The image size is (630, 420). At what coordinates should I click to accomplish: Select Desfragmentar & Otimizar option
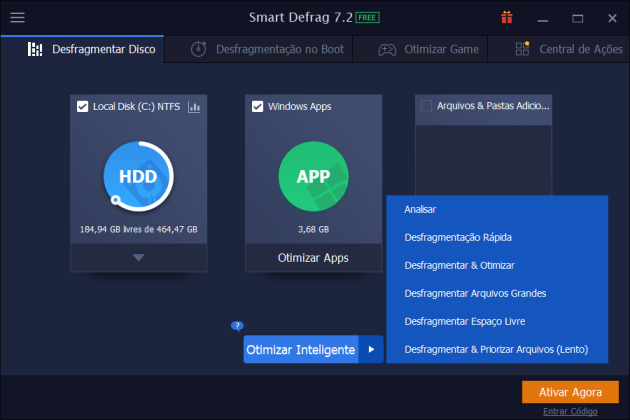point(497,265)
